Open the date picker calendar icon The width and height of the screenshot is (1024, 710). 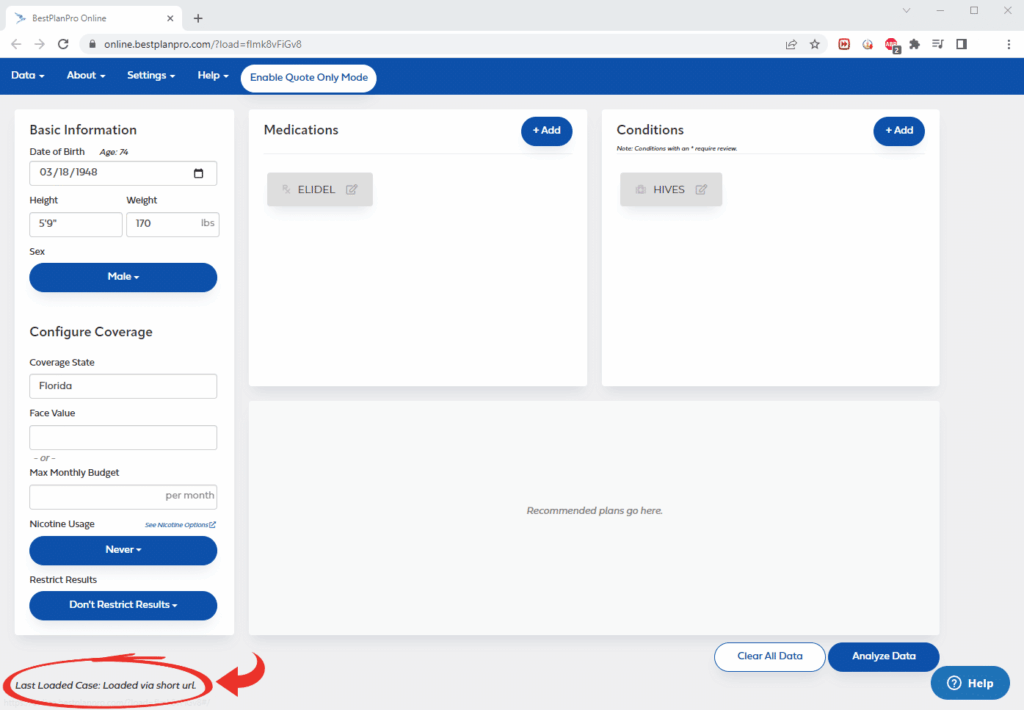[x=198, y=173]
